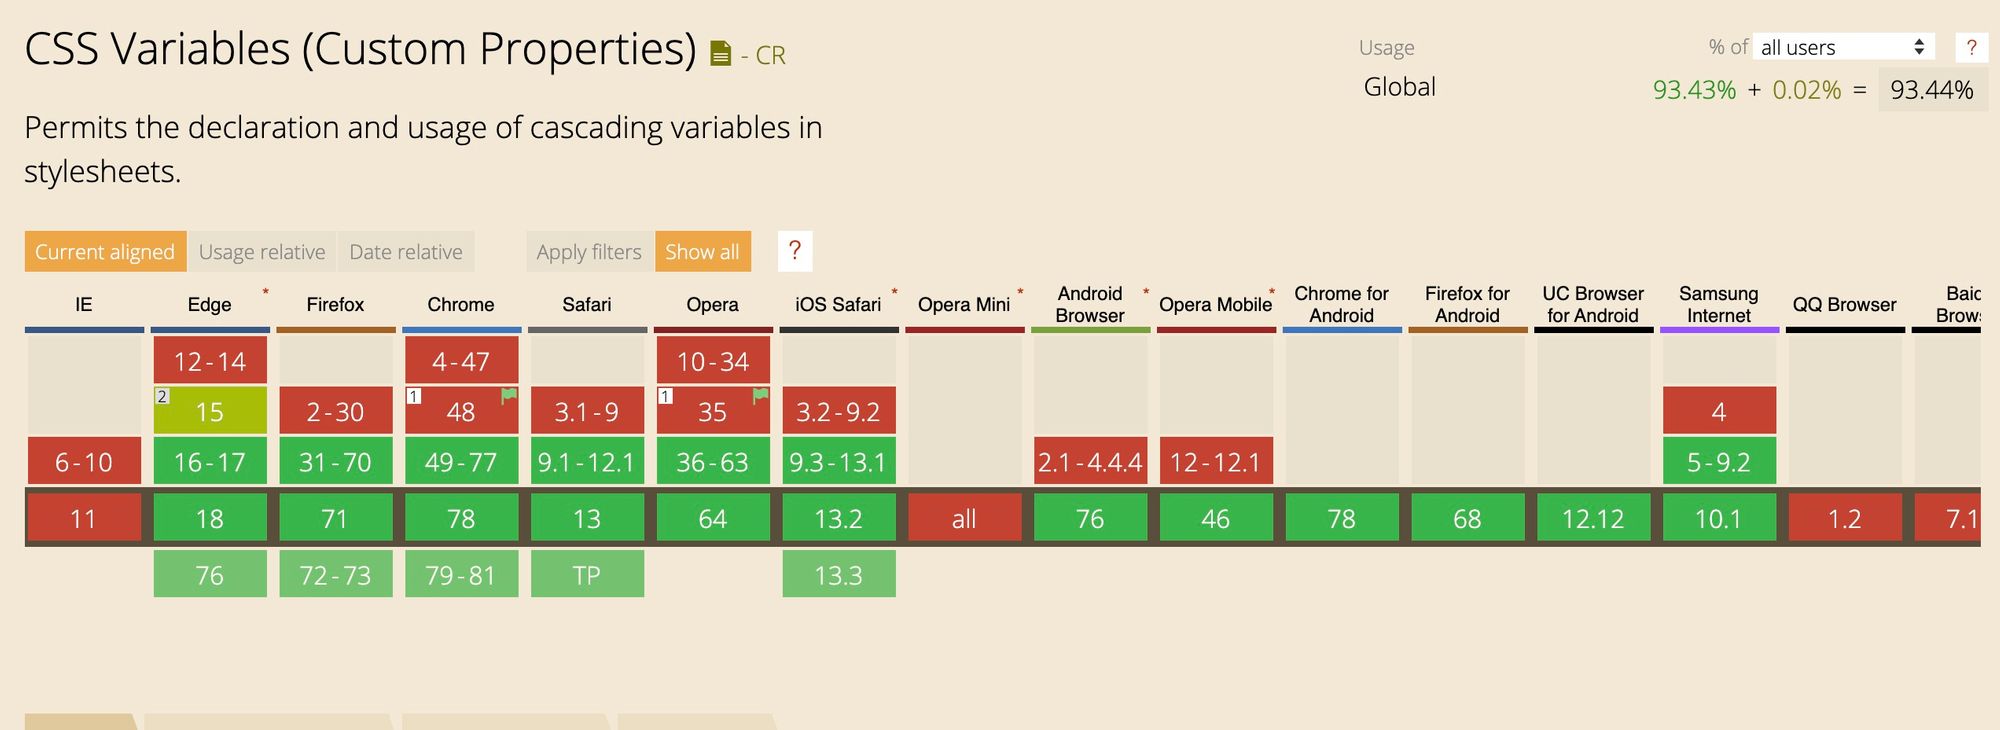The height and width of the screenshot is (730, 2000).
Task: Click the green flag on Chrome 48
Action: [x=509, y=395]
